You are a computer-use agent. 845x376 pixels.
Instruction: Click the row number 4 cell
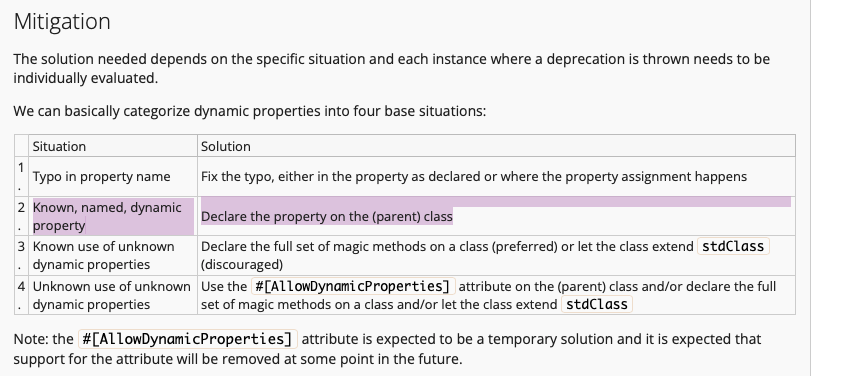21,295
